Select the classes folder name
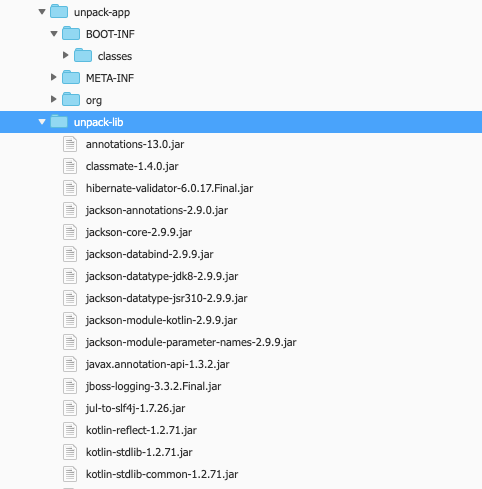Image resolution: width=482 pixels, height=489 pixels. click(115, 56)
